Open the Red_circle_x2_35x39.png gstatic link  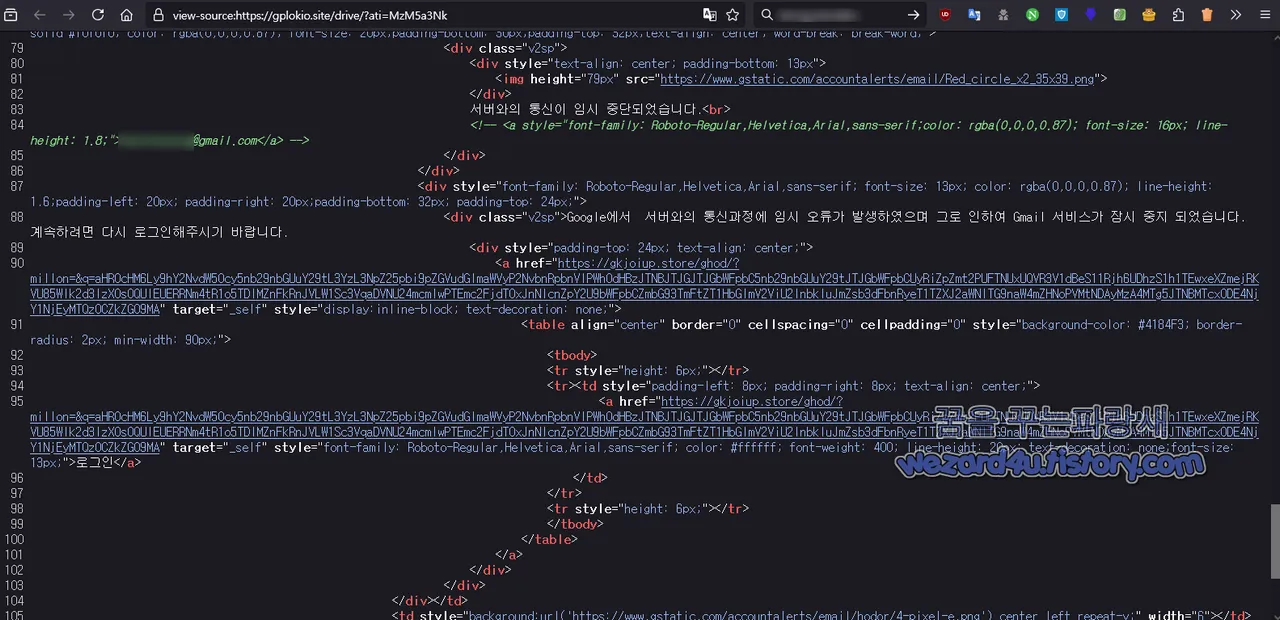click(877, 79)
